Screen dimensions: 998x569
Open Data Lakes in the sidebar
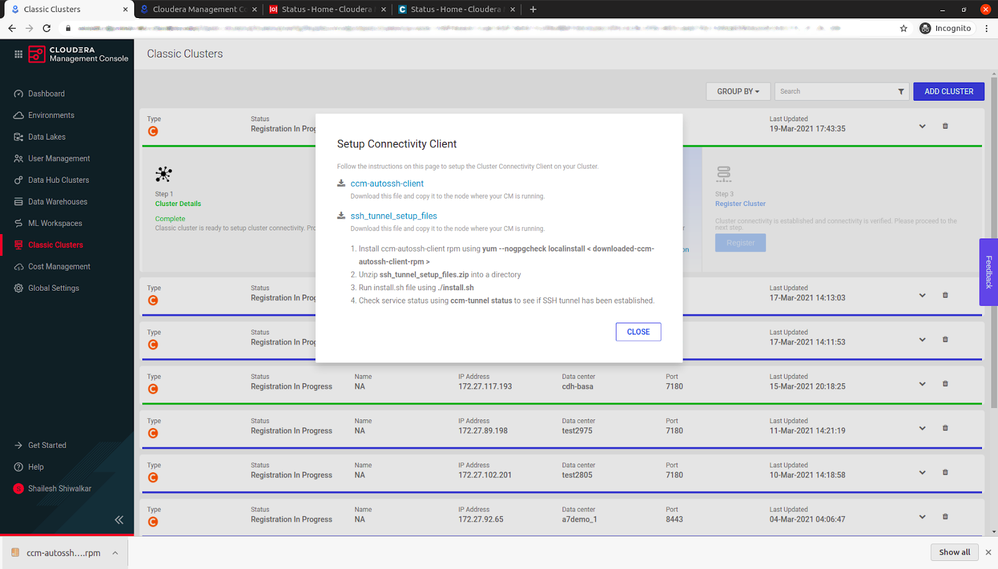click(x=47, y=137)
